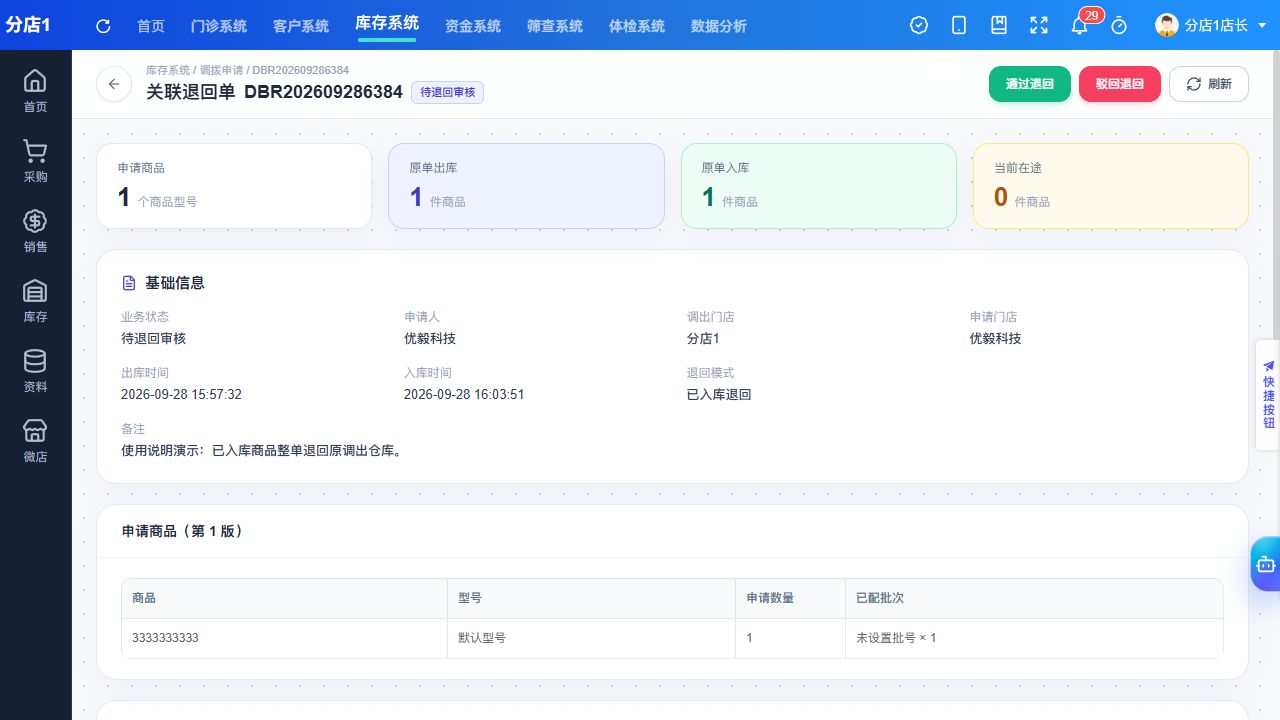Image resolution: width=1280 pixels, height=720 pixels.
Task: Click the 刷新 refresh button
Action: pos(1209,84)
